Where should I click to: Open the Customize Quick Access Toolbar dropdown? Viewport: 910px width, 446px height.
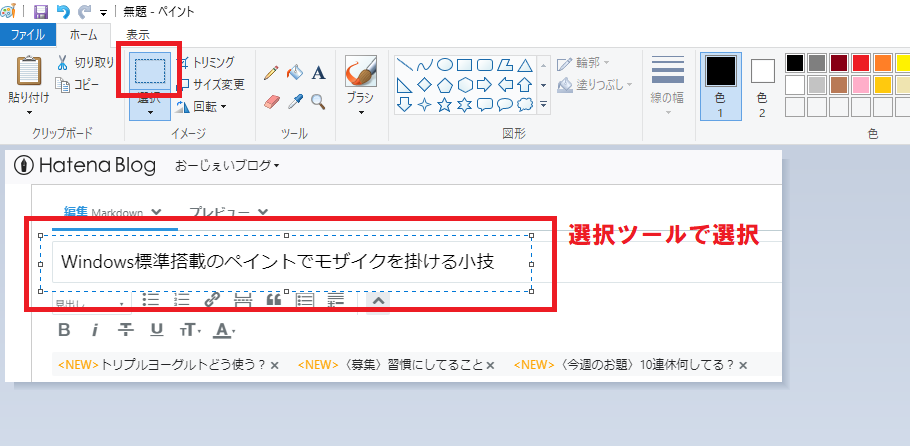(x=103, y=13)
